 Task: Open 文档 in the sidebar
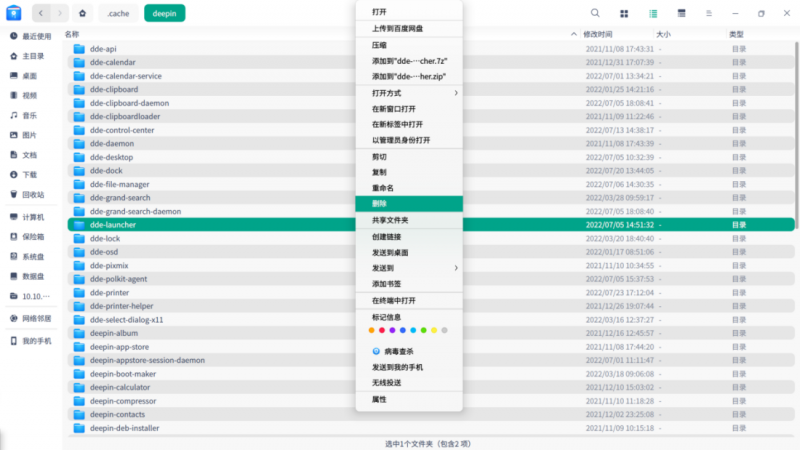[31, 155]
